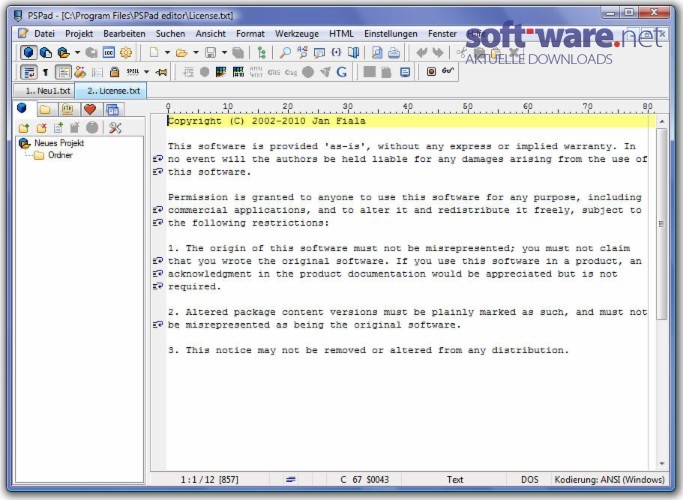Toggle the highlighted line-list button beside pilcrow
The width and height of the screenshot is (683, 500).
(63, 72)
